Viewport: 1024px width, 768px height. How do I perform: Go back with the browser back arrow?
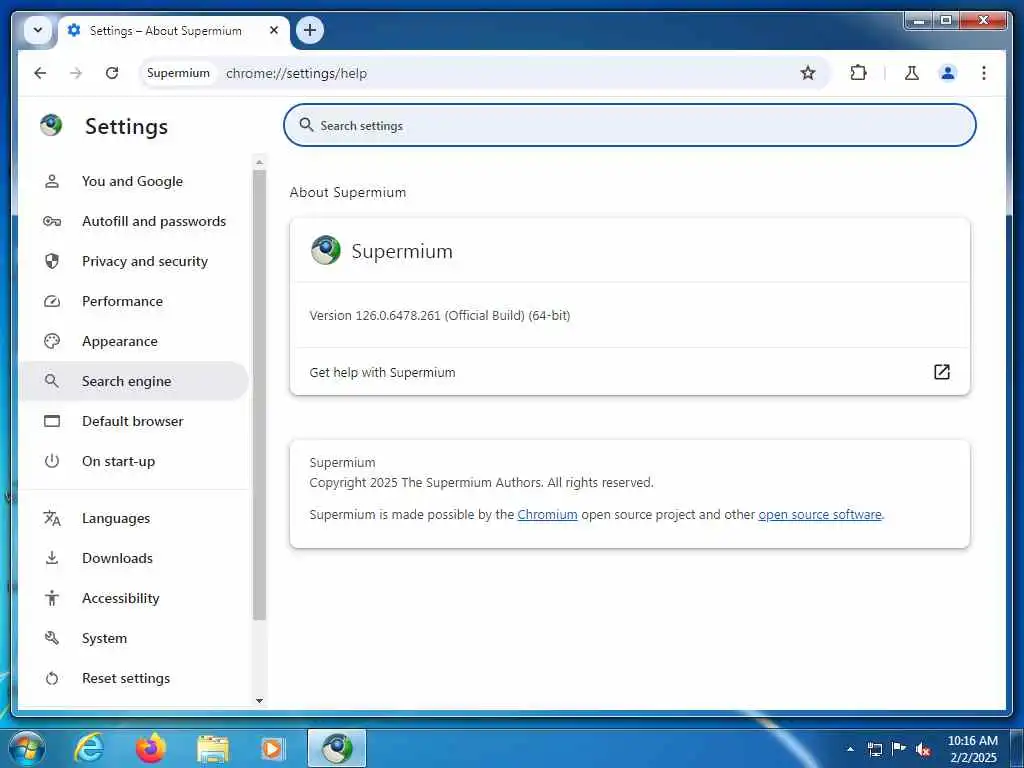40,73
